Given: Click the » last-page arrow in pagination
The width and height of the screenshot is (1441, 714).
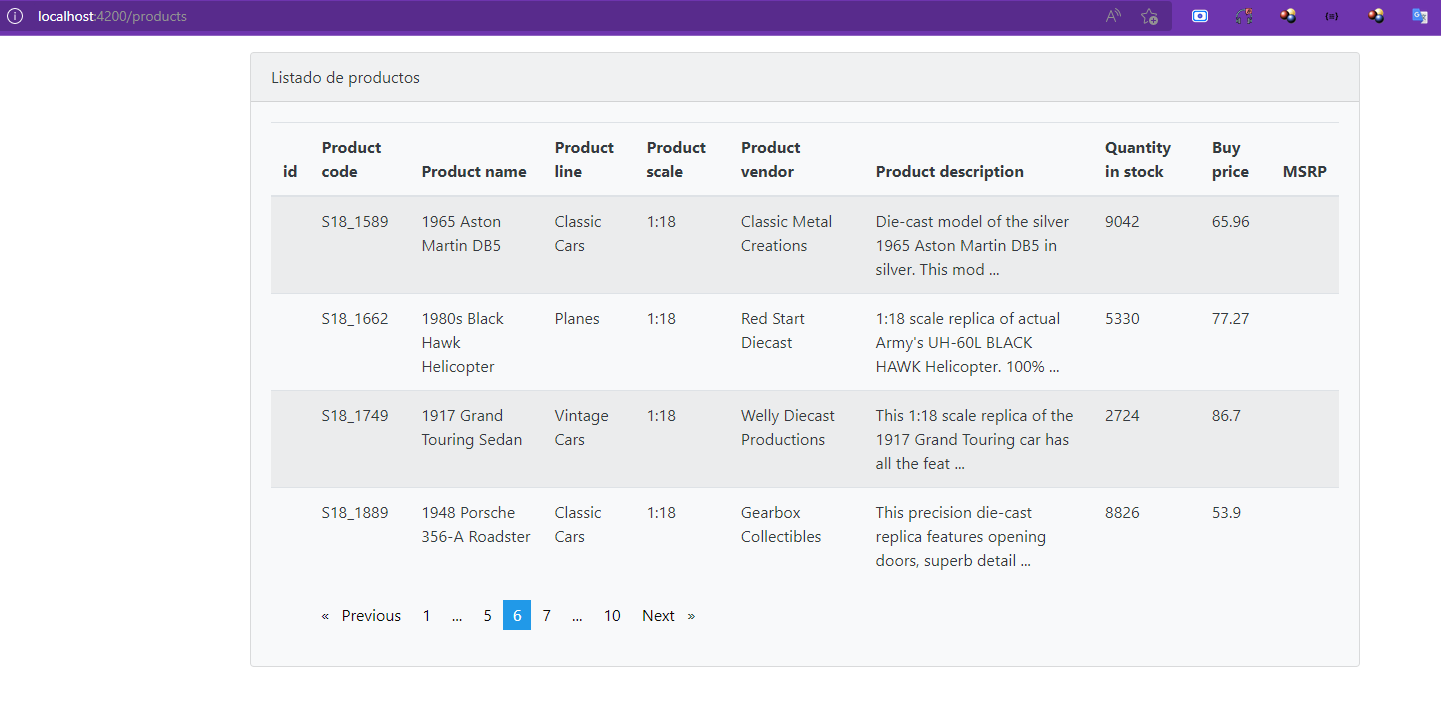Looking at the screenshot, I should [691, 616].
